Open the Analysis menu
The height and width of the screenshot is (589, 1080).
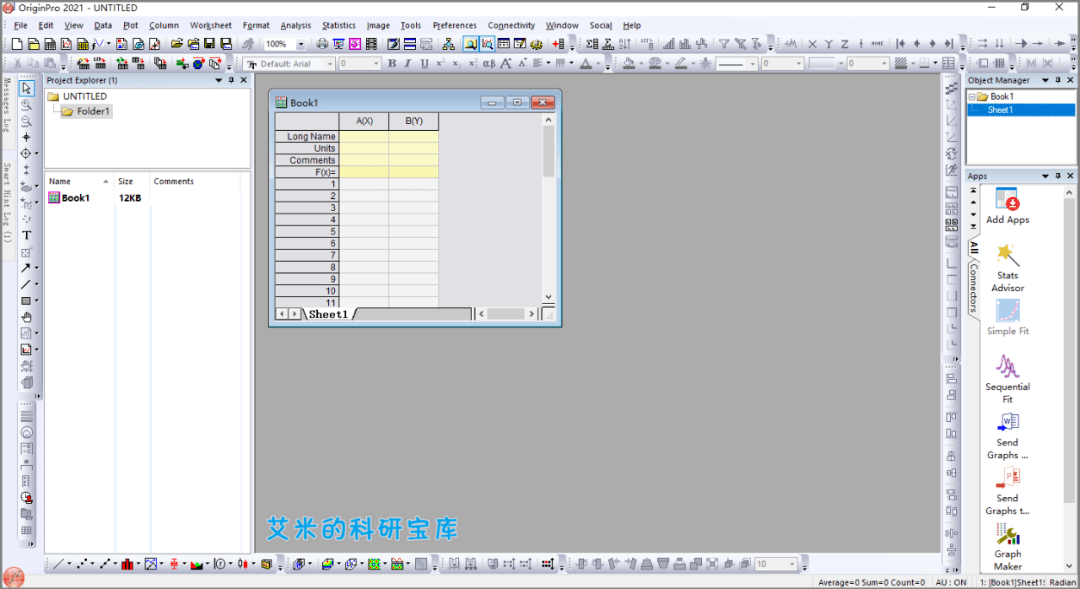pyautogui.click(x=295, y=25)
